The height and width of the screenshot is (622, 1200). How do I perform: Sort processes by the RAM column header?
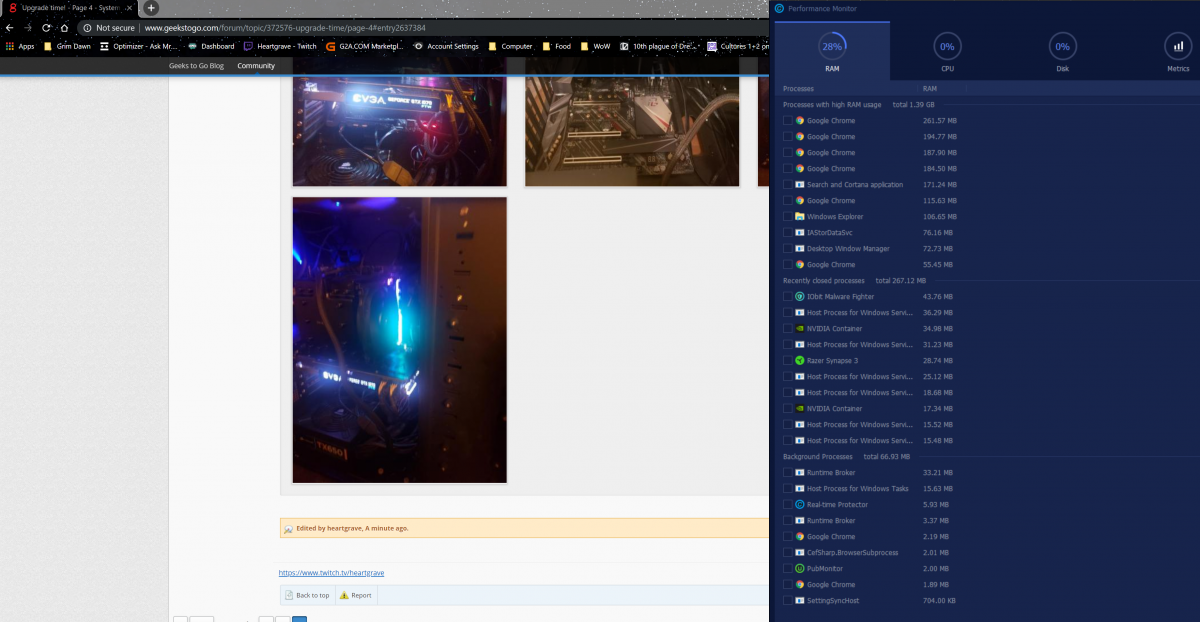coord(930,89)
